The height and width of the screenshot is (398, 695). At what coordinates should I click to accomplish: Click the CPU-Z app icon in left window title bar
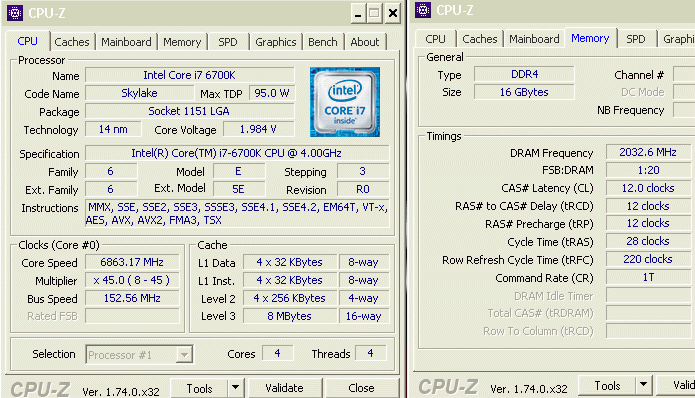(x=15, y=13)
